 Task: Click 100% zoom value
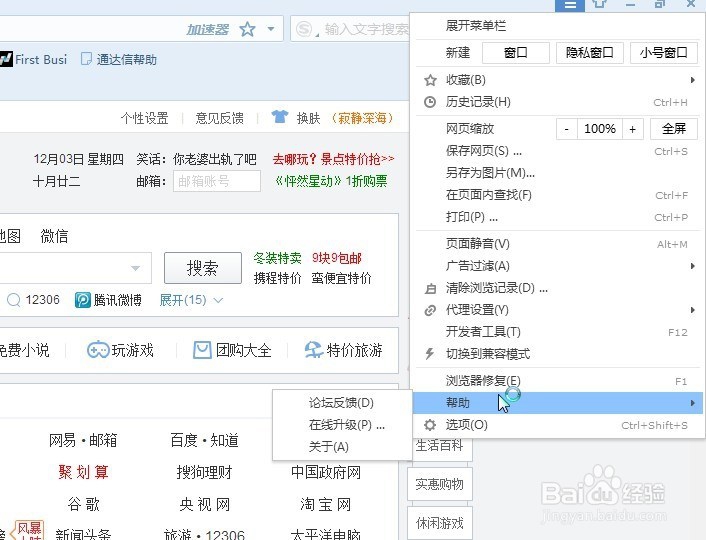[599, 129]
